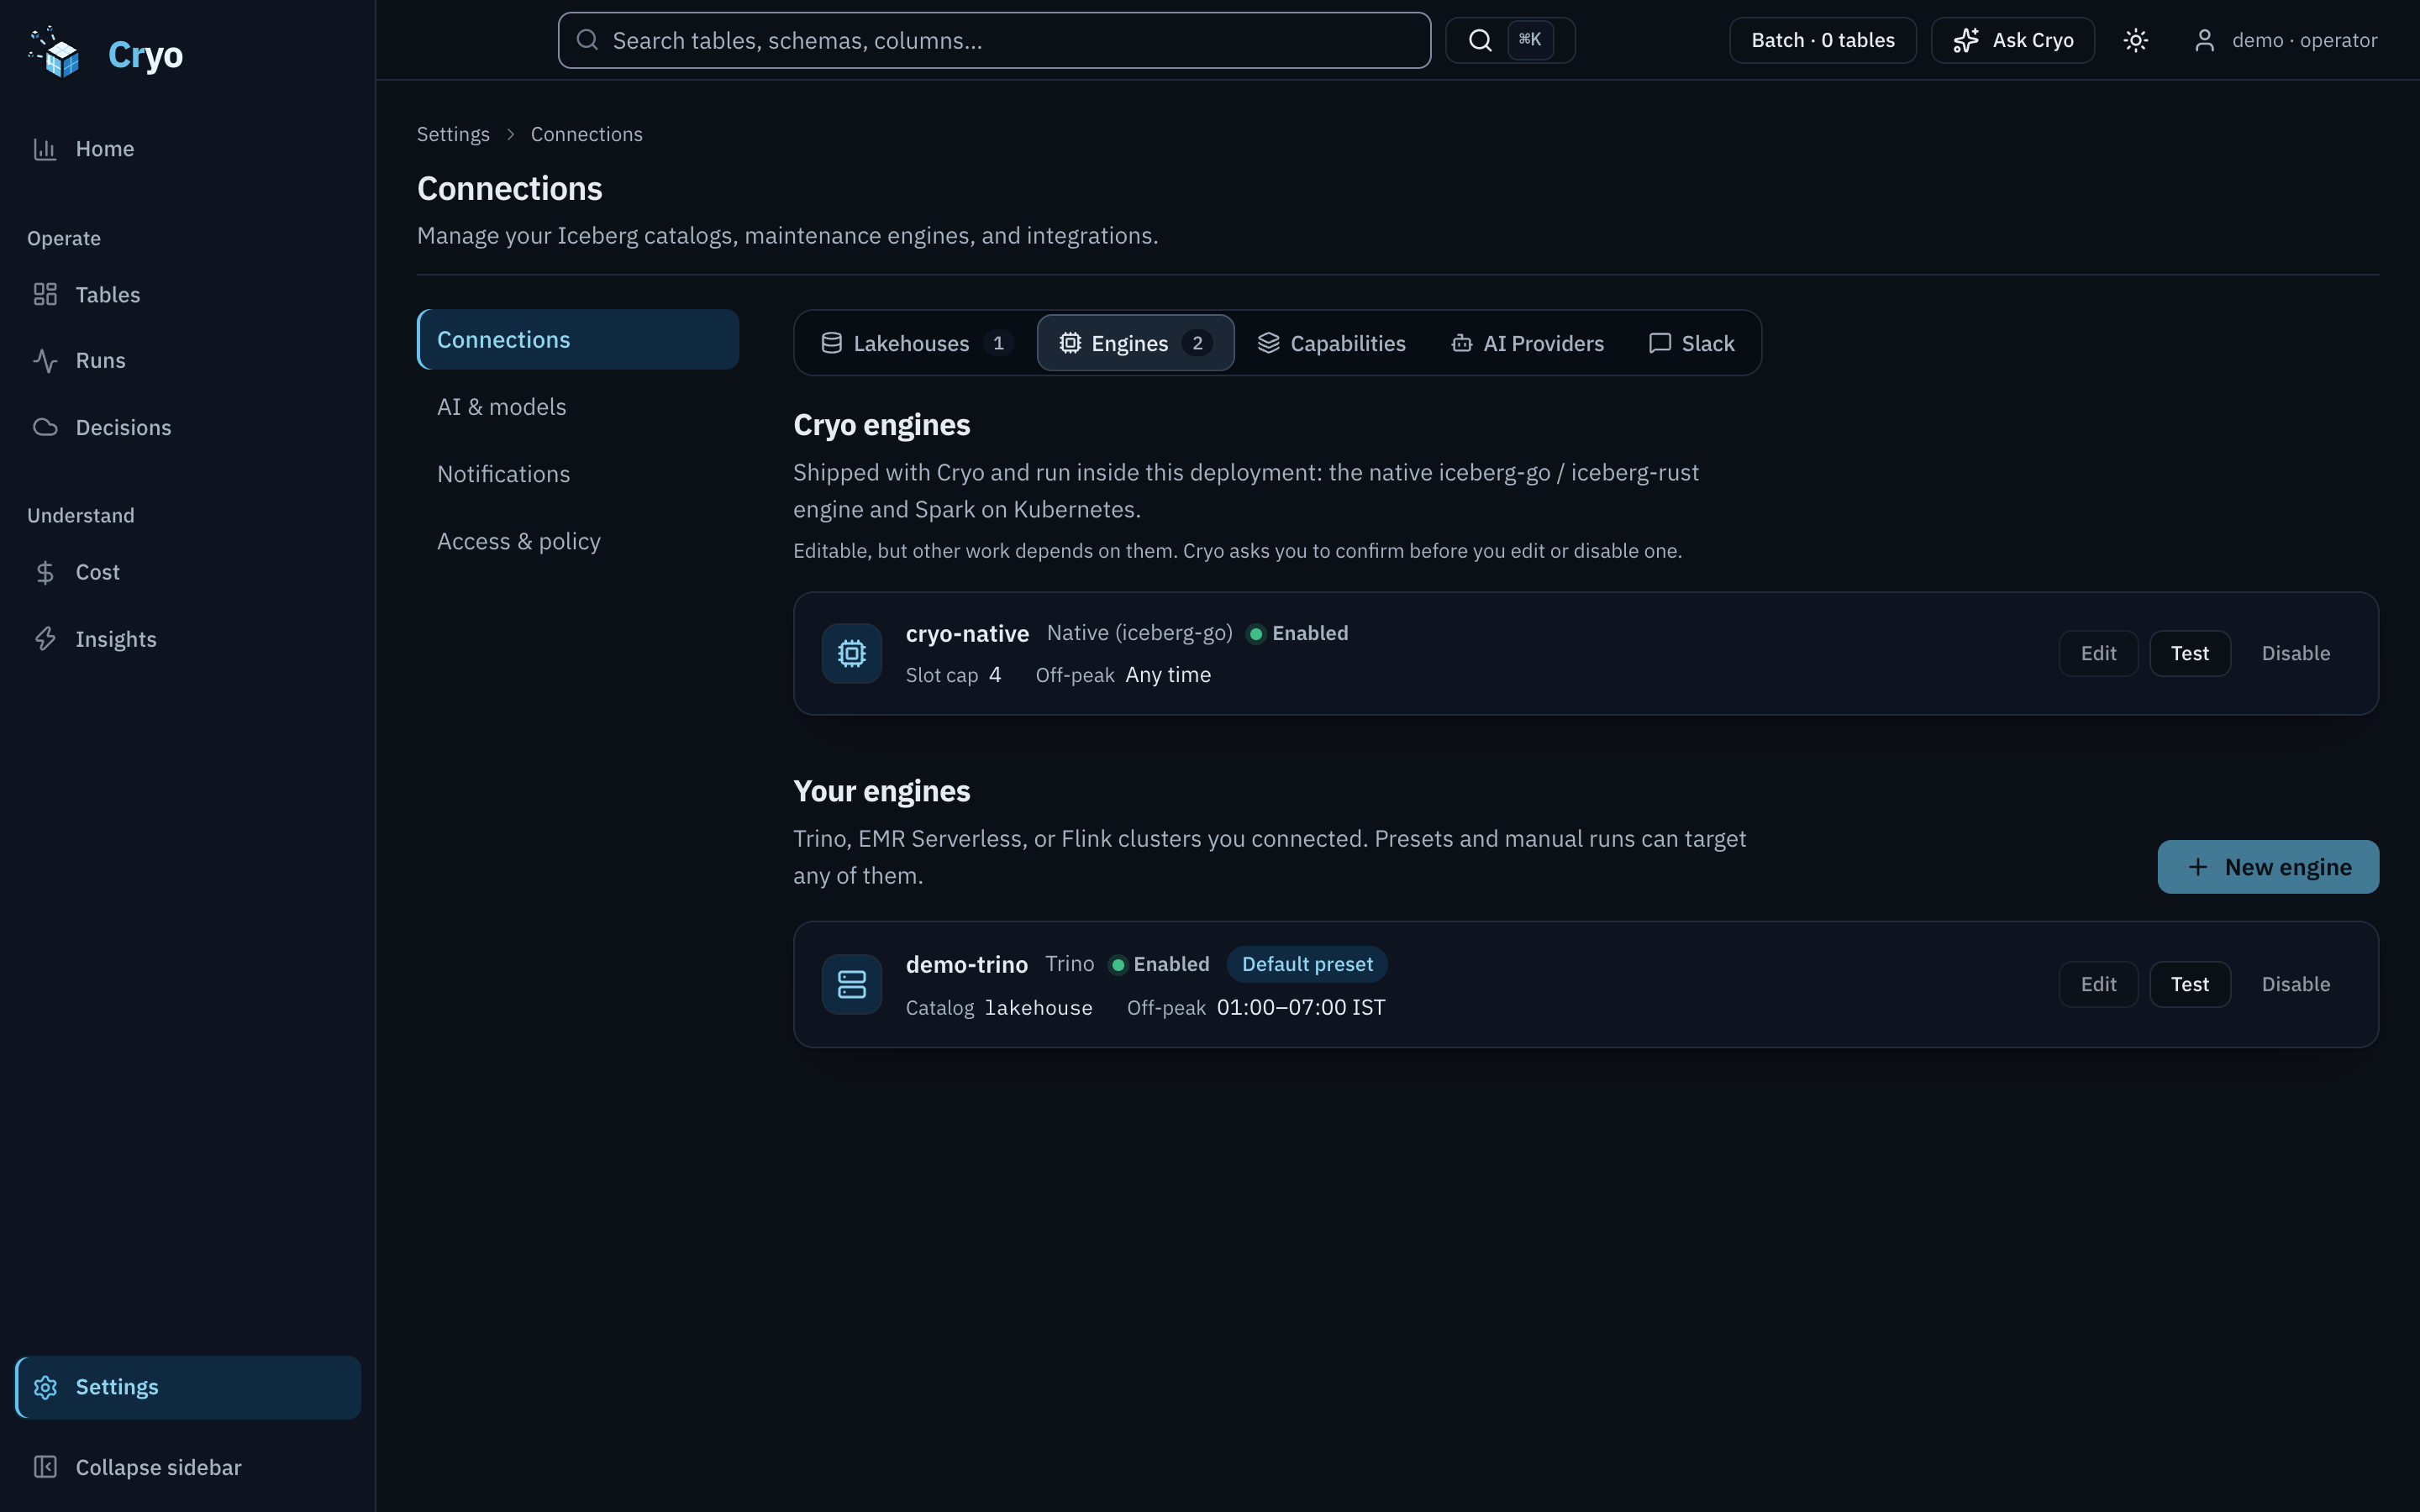Open the Insights lightning page
The width and height of the screenshot is (2420, 1512).
click(x=188, y=639)
